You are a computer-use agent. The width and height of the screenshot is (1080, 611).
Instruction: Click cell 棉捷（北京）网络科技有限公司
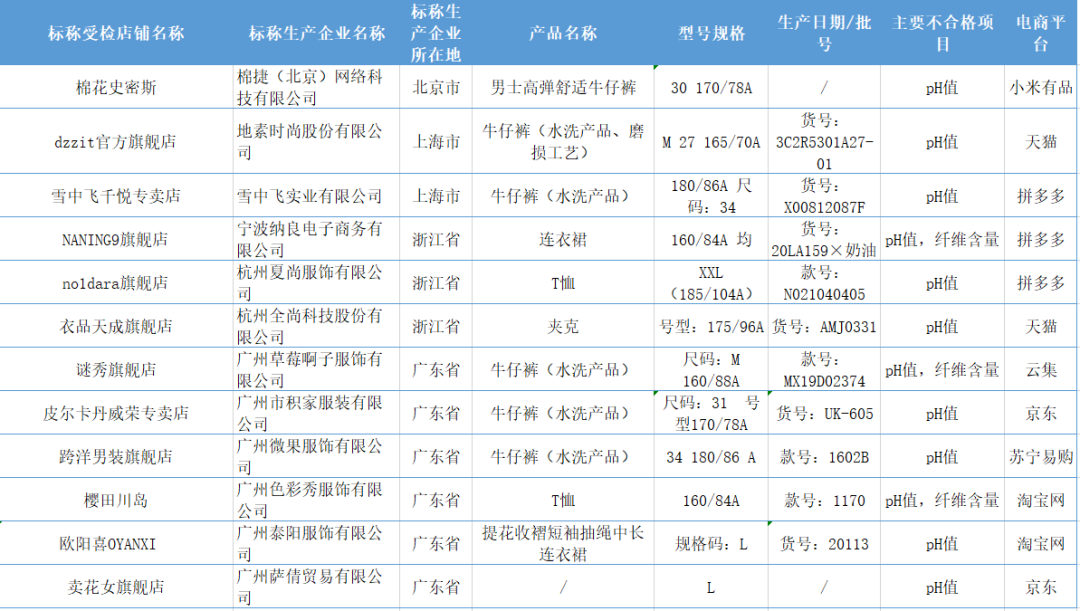coord(317,87)
